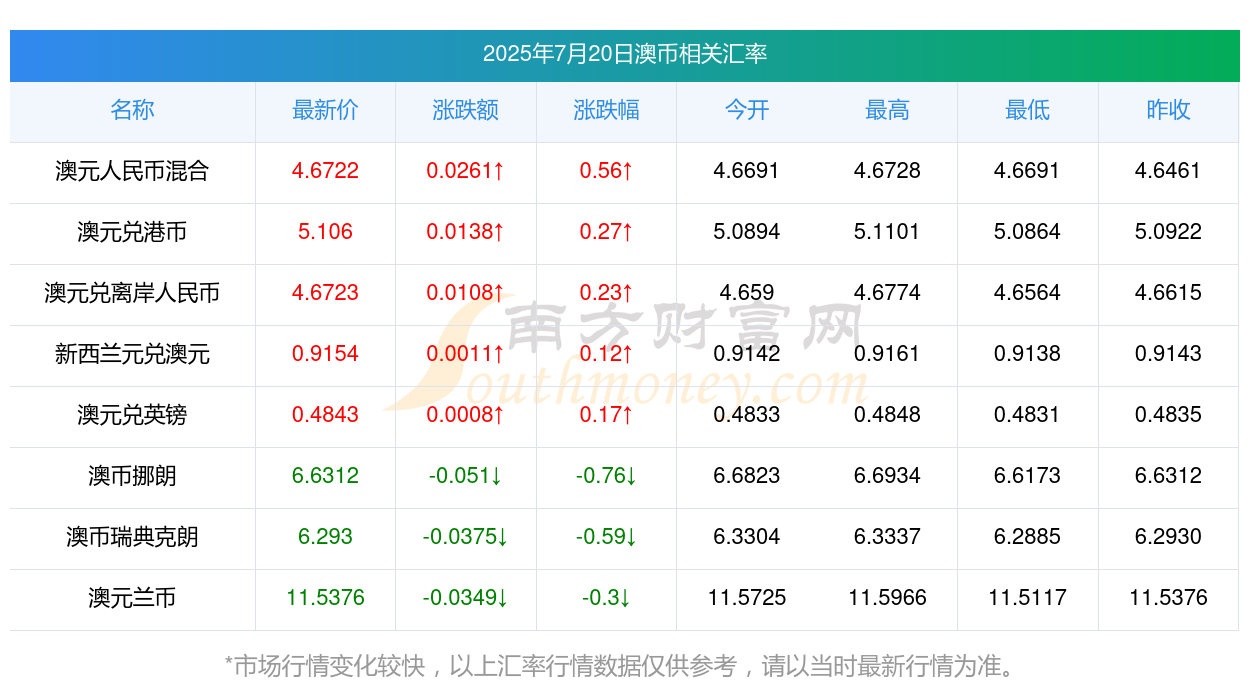Image resolution: width=1250 pixels, height=698 pixels.
Task: Click the row name 新西兰元兑澳元
Action: tap(132, 354)
